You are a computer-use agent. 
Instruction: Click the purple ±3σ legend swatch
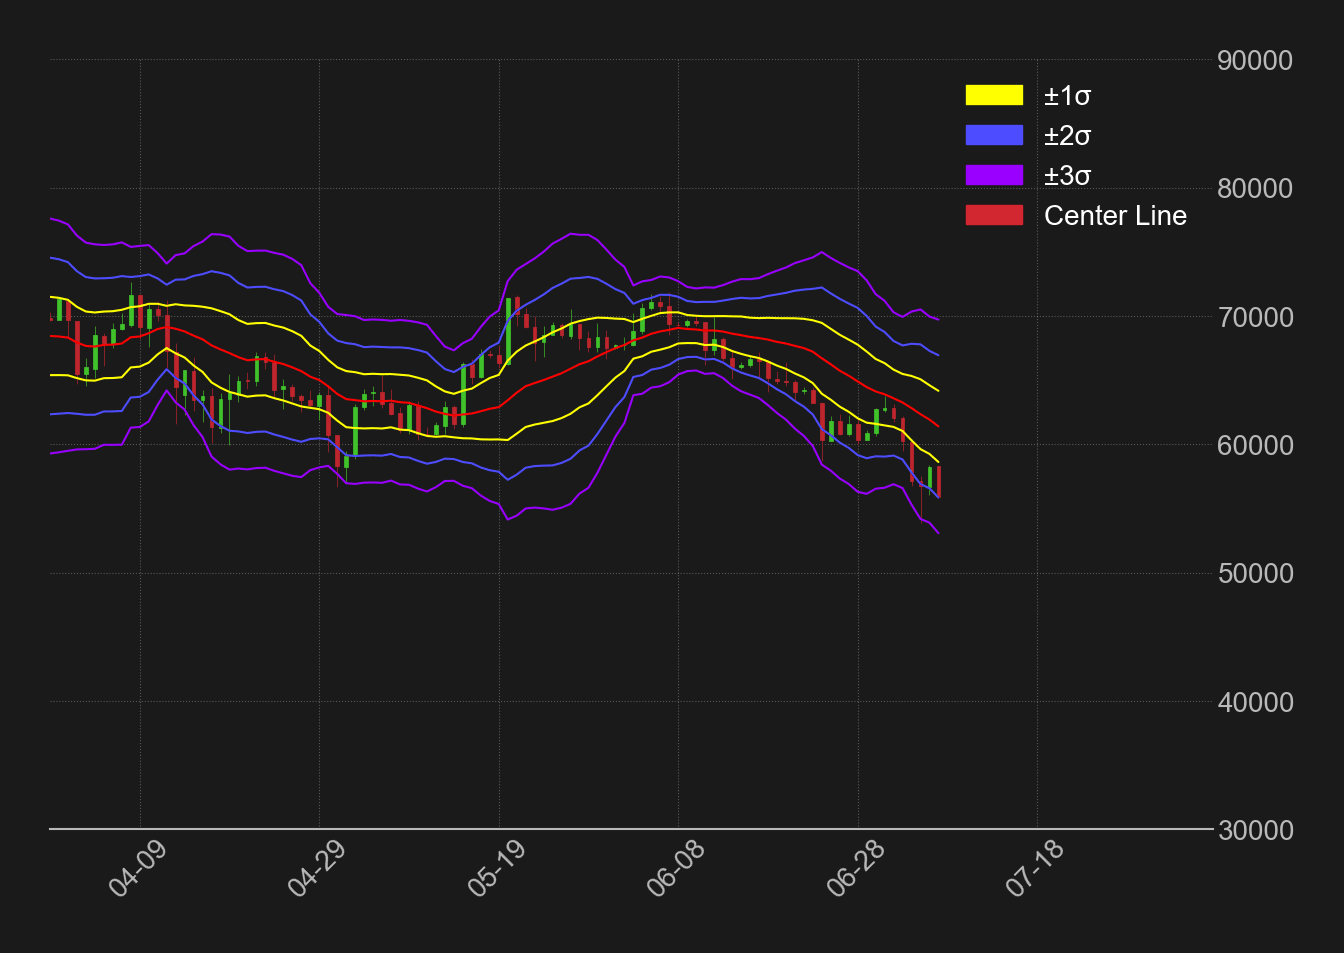click(x=994, y=175)
